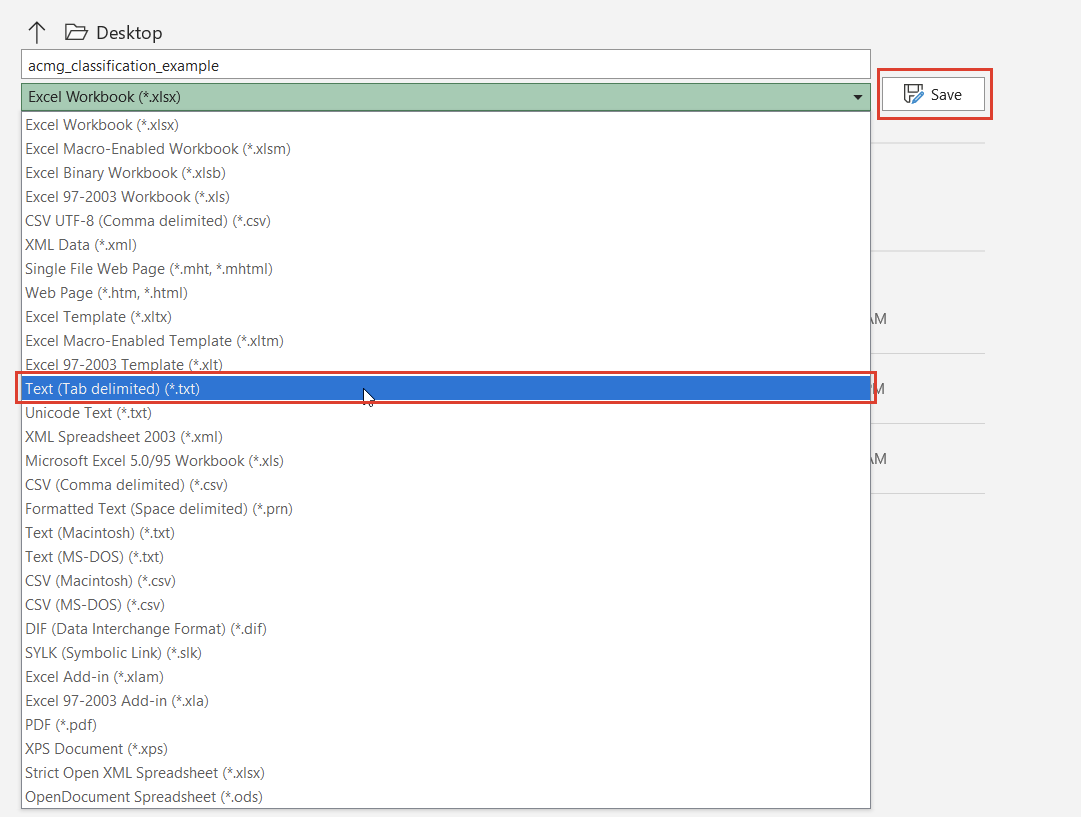
Task: Click the Desktop folder icon
Action: pos(76,31)
